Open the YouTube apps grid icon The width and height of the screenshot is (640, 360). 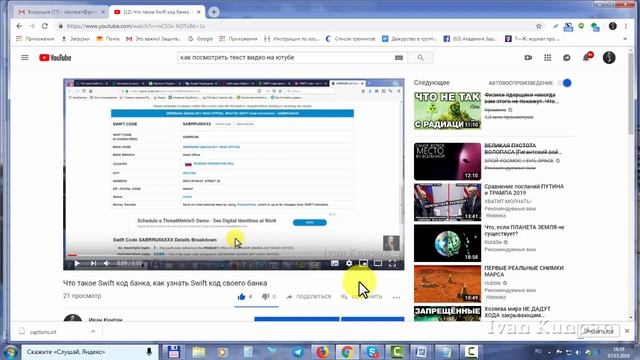[547, 58]
